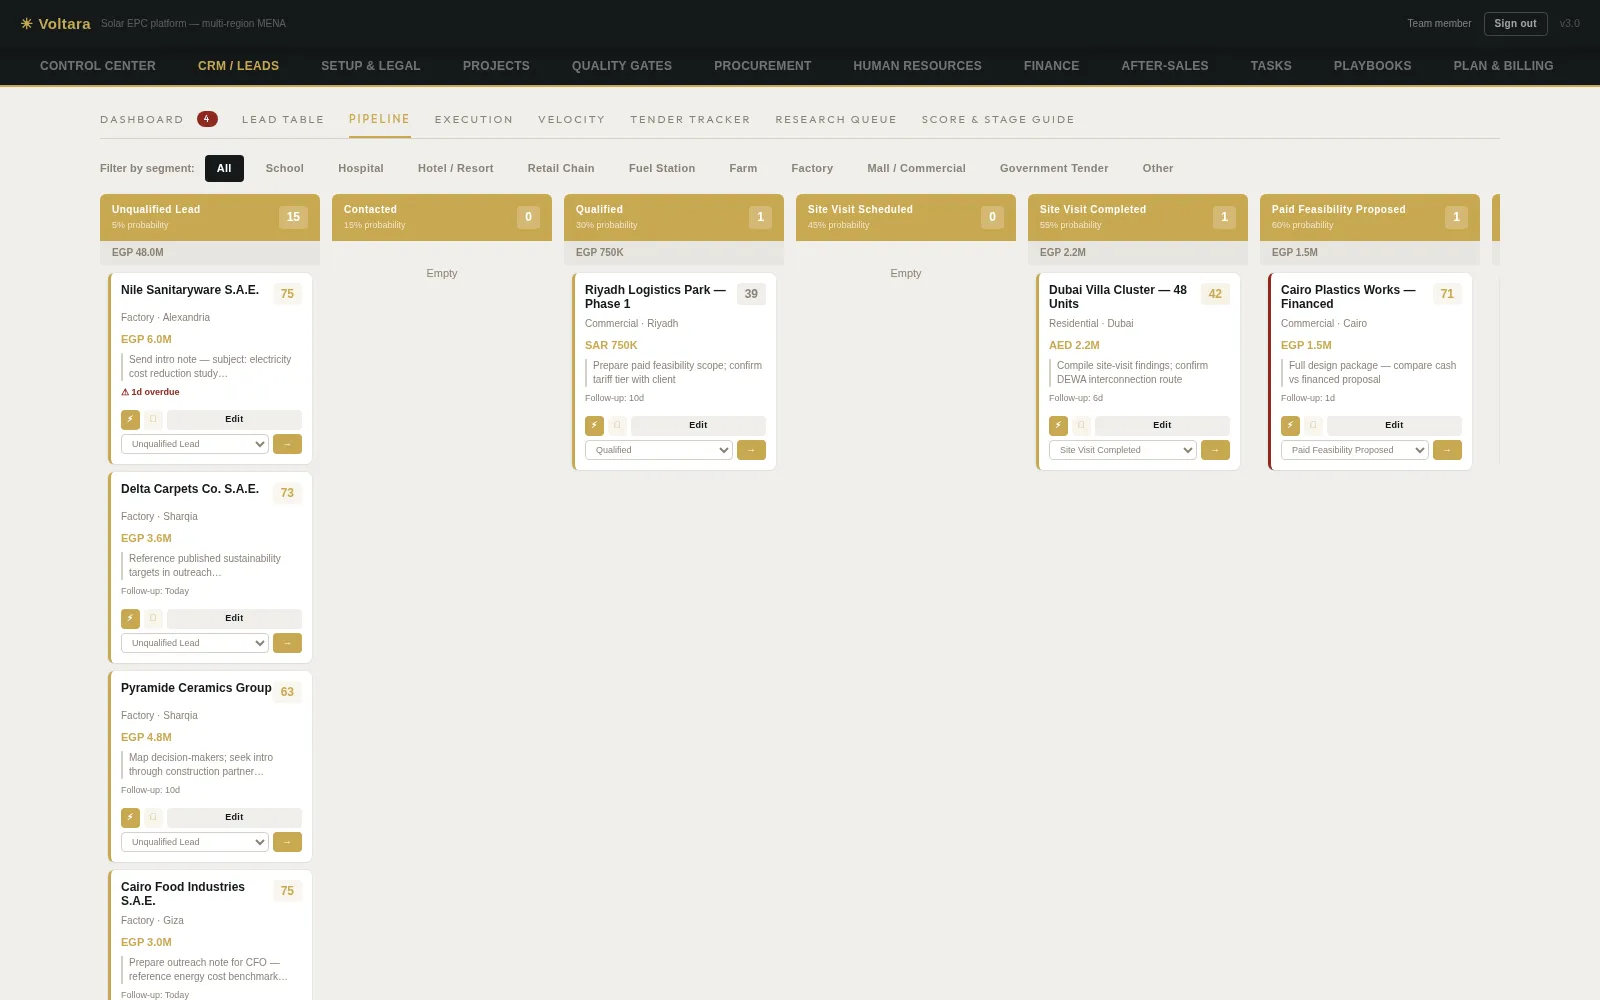Image resolution: width=1600 pixels, height=1000 pixels.
Task: Click lightning icon on Delta Carpets card
Action: (130, 619)
